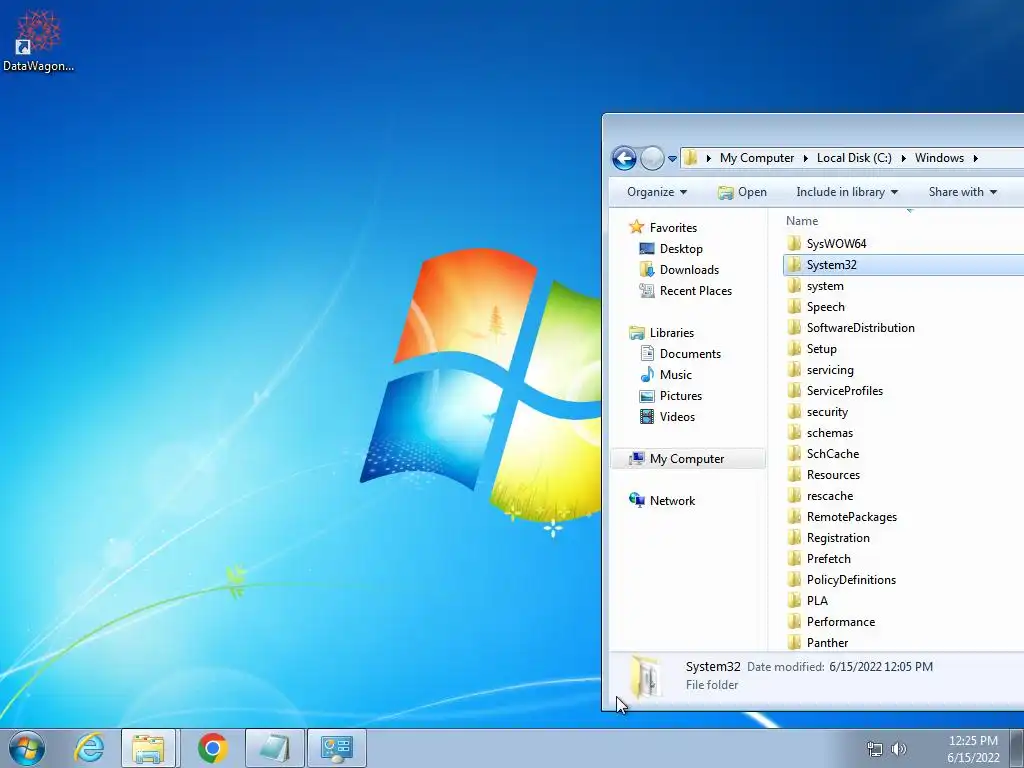Select the Registration folder name

coord(838,538)
